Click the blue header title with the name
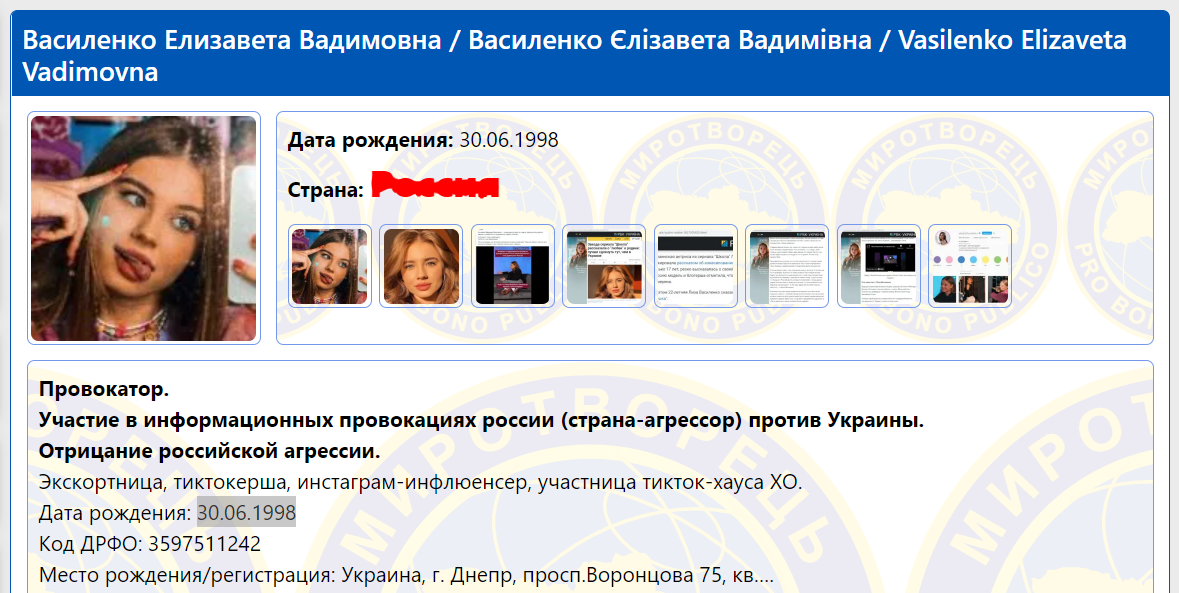1179x593 pixels. pos(574,56)
